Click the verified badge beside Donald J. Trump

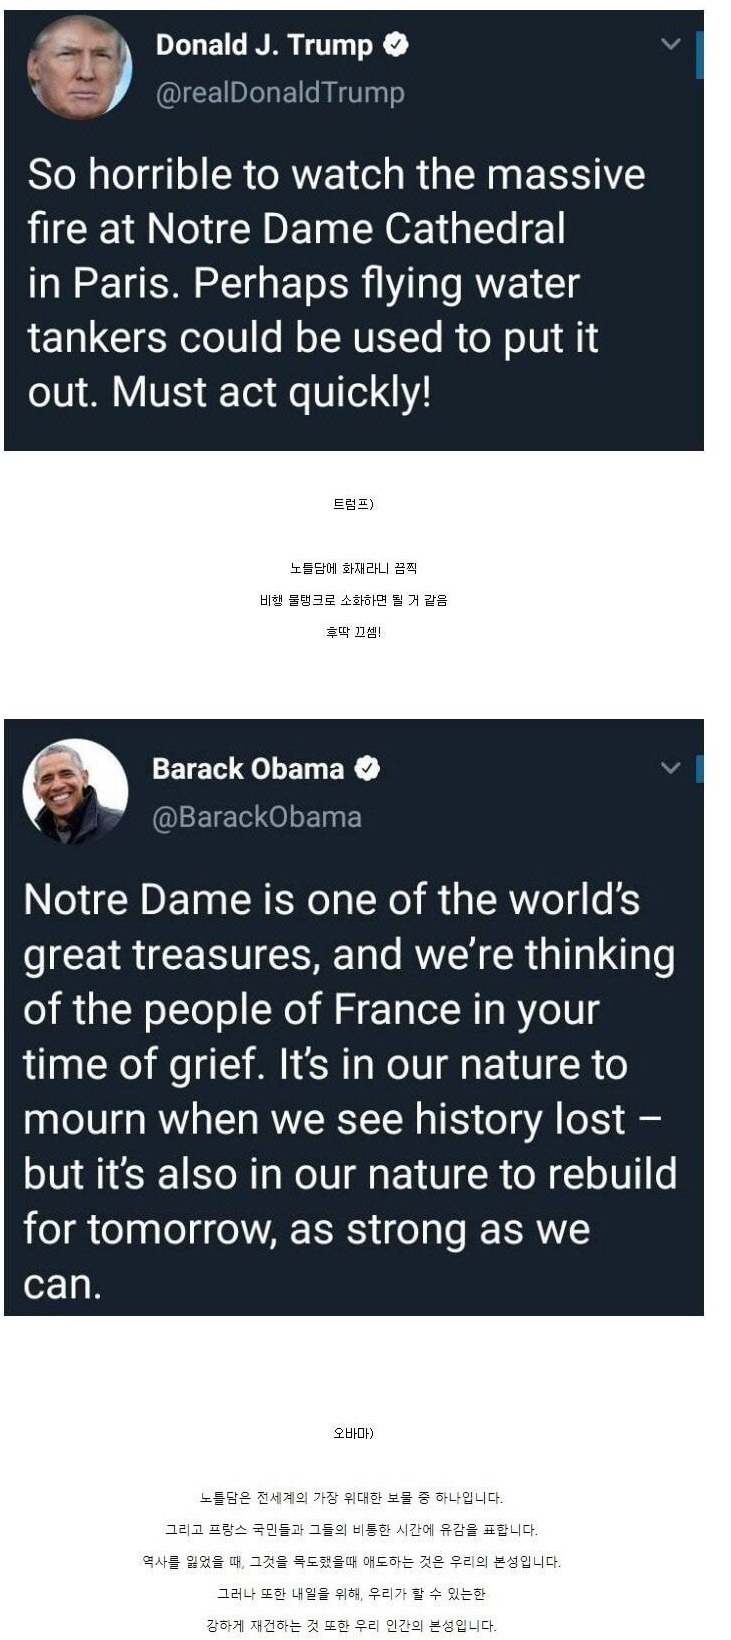tap(397, 45)
